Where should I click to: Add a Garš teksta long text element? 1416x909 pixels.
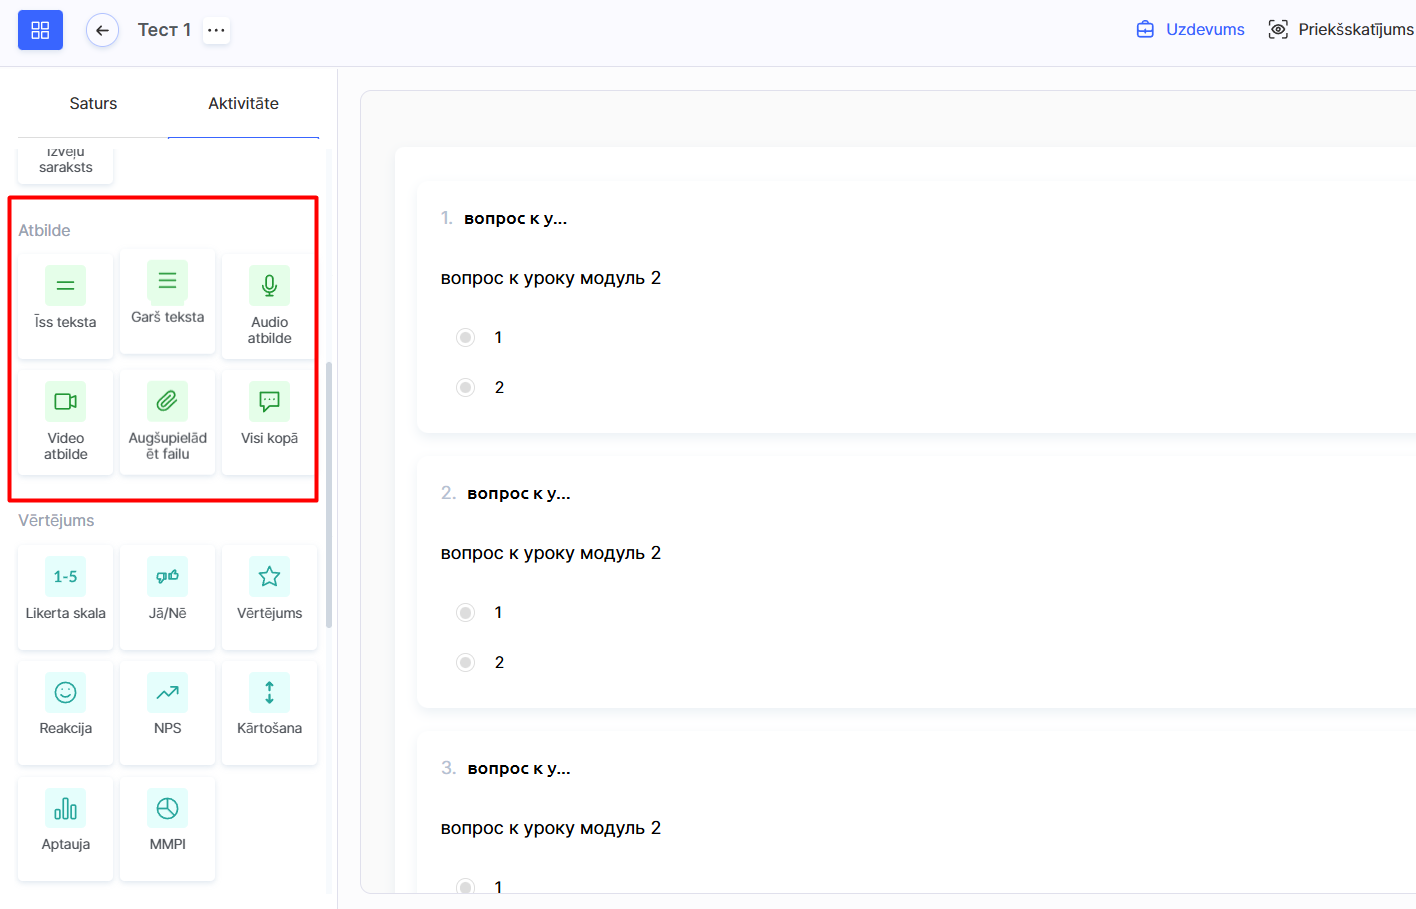pos(167,281)
